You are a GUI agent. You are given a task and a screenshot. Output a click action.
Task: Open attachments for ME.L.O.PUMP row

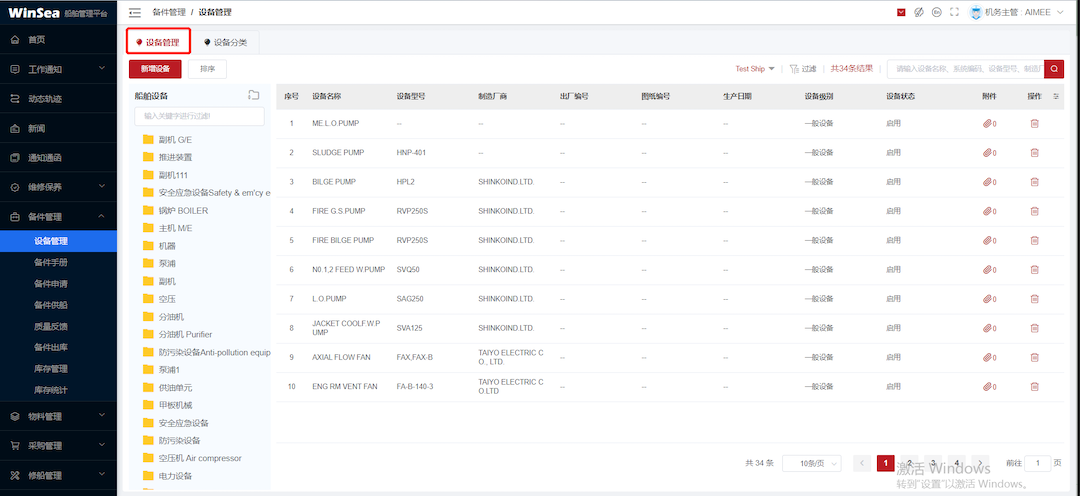[x=989, y=123]
